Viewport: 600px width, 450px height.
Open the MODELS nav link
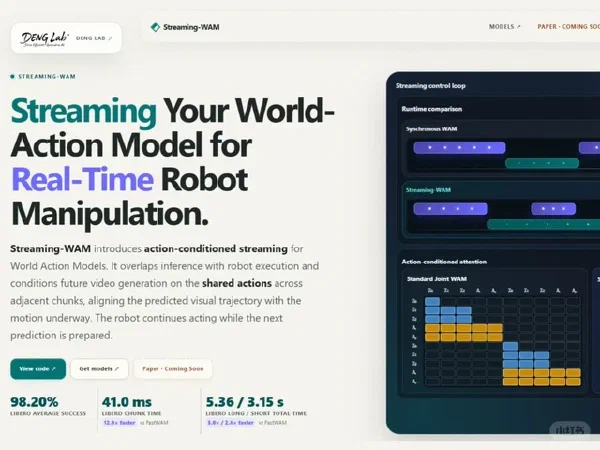[505, 27]
